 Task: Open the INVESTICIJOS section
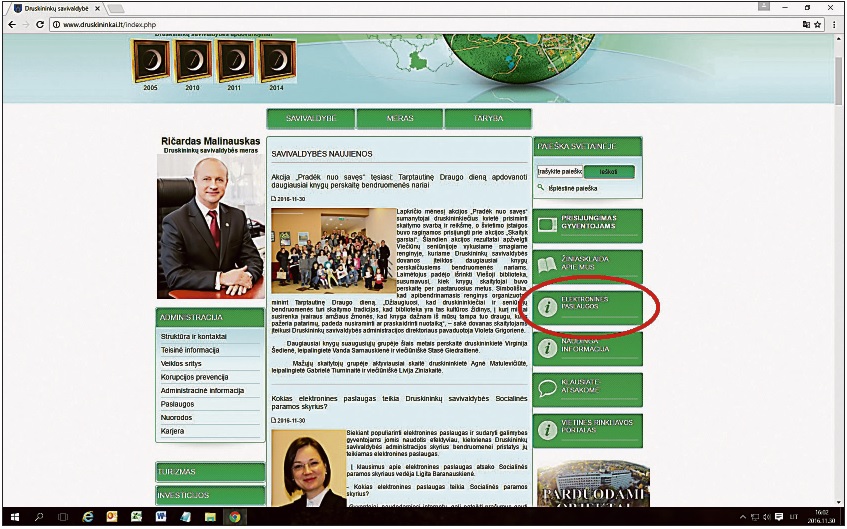(210, 495)
